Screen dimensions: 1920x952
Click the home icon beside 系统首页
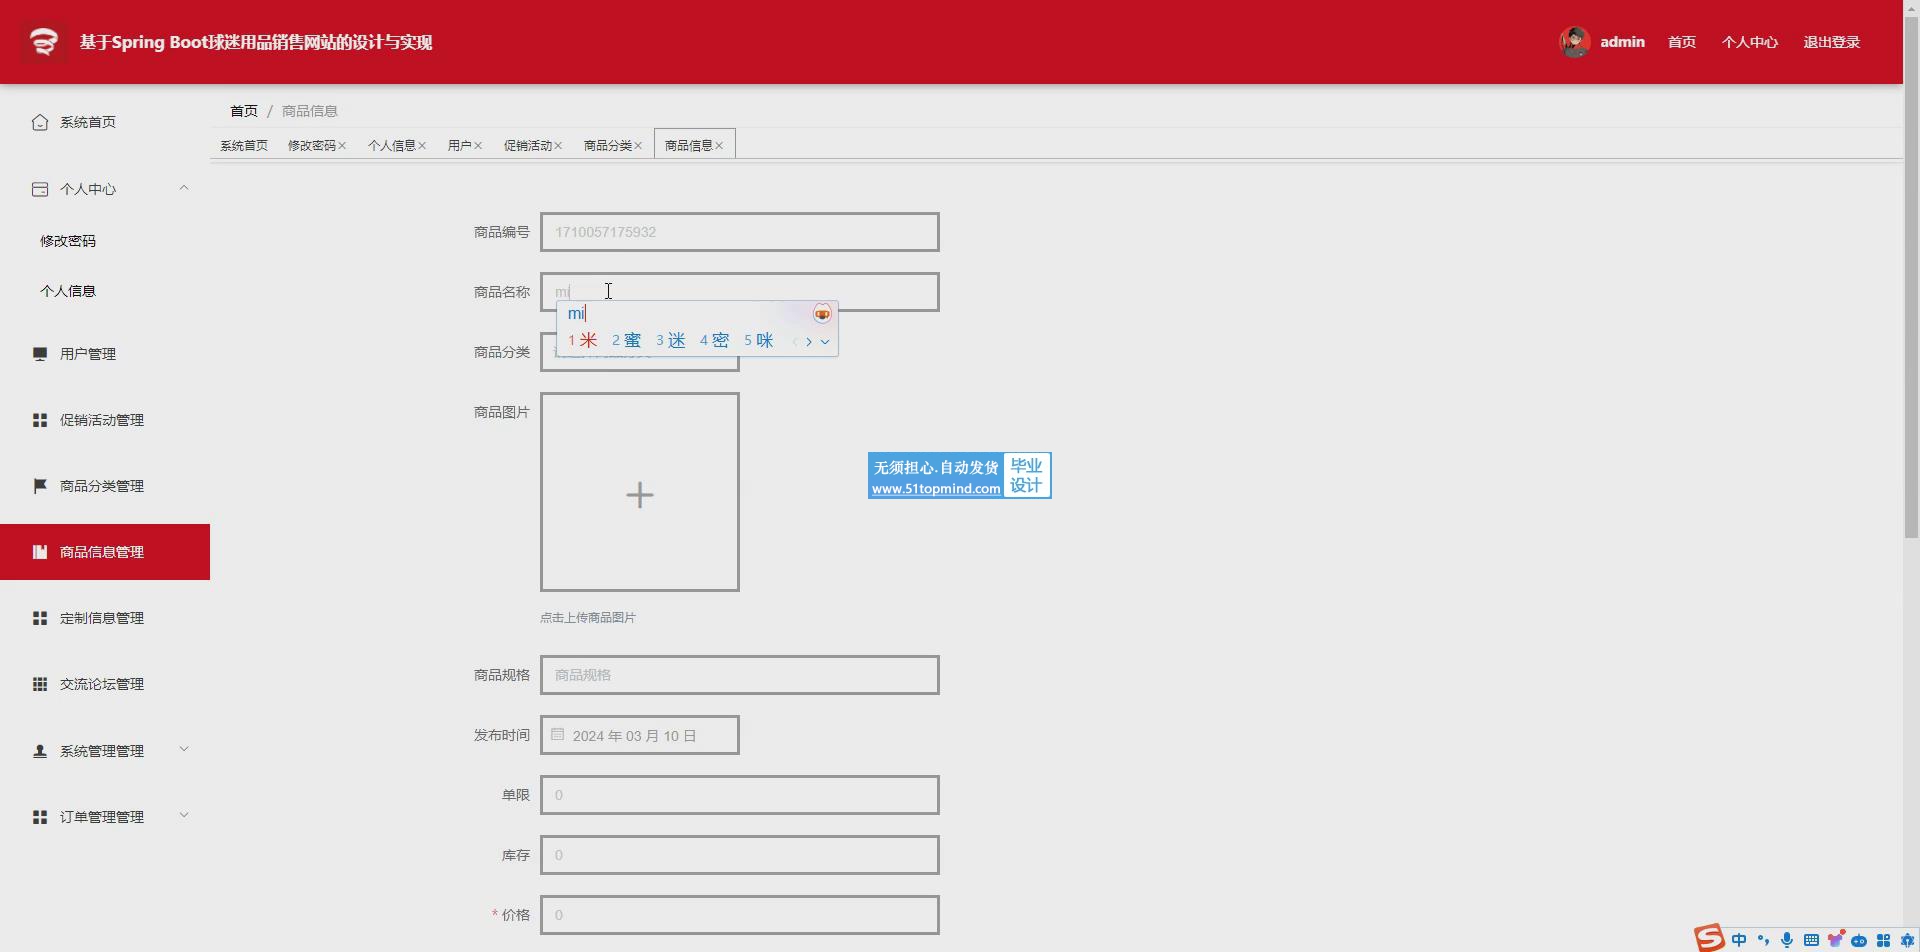(40, 122)
